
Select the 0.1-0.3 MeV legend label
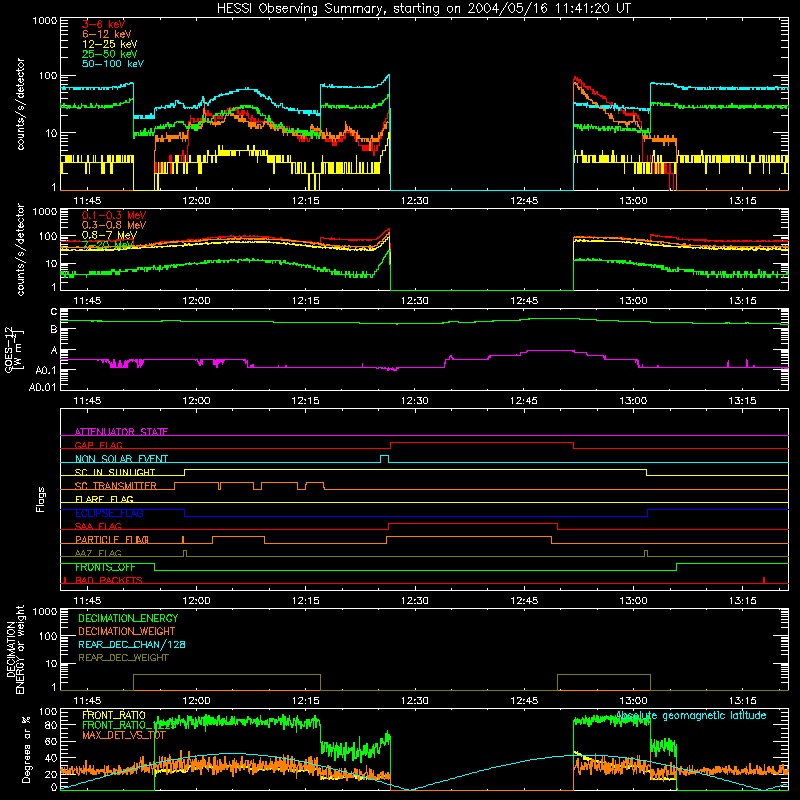pyautogui.click(x=114, y=215)
